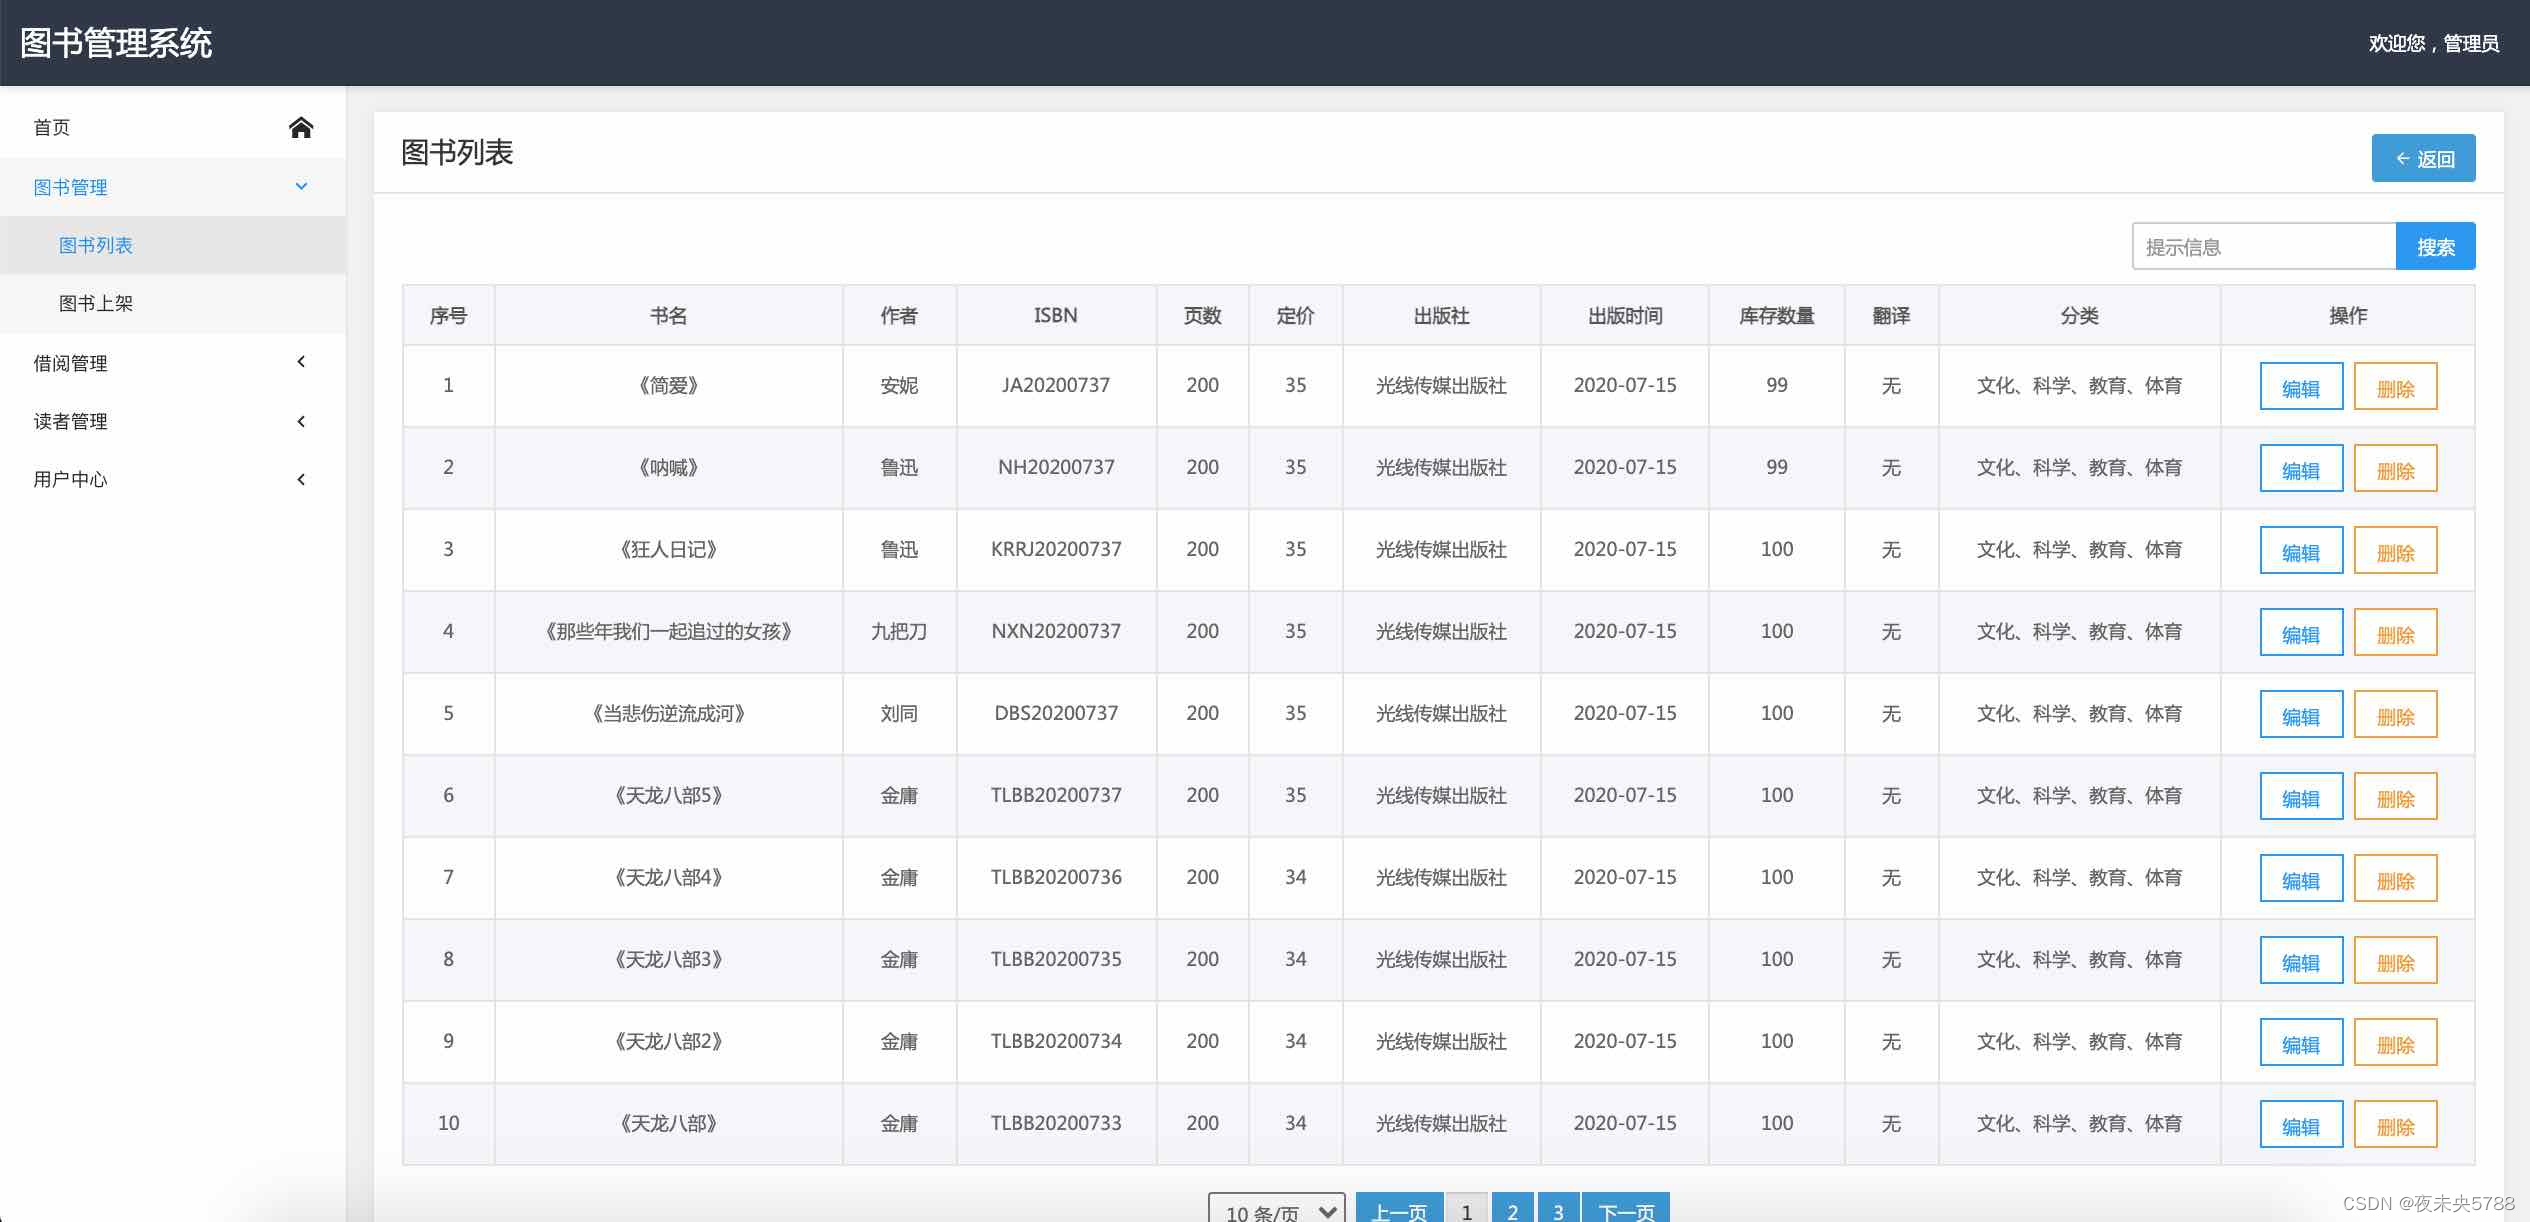Image resolution: width=2530 pixels, height=1222 pixels.
Task: Collapse the 图书管理 menu chevron
Action: pyautogui.click(x=301, y=187)
